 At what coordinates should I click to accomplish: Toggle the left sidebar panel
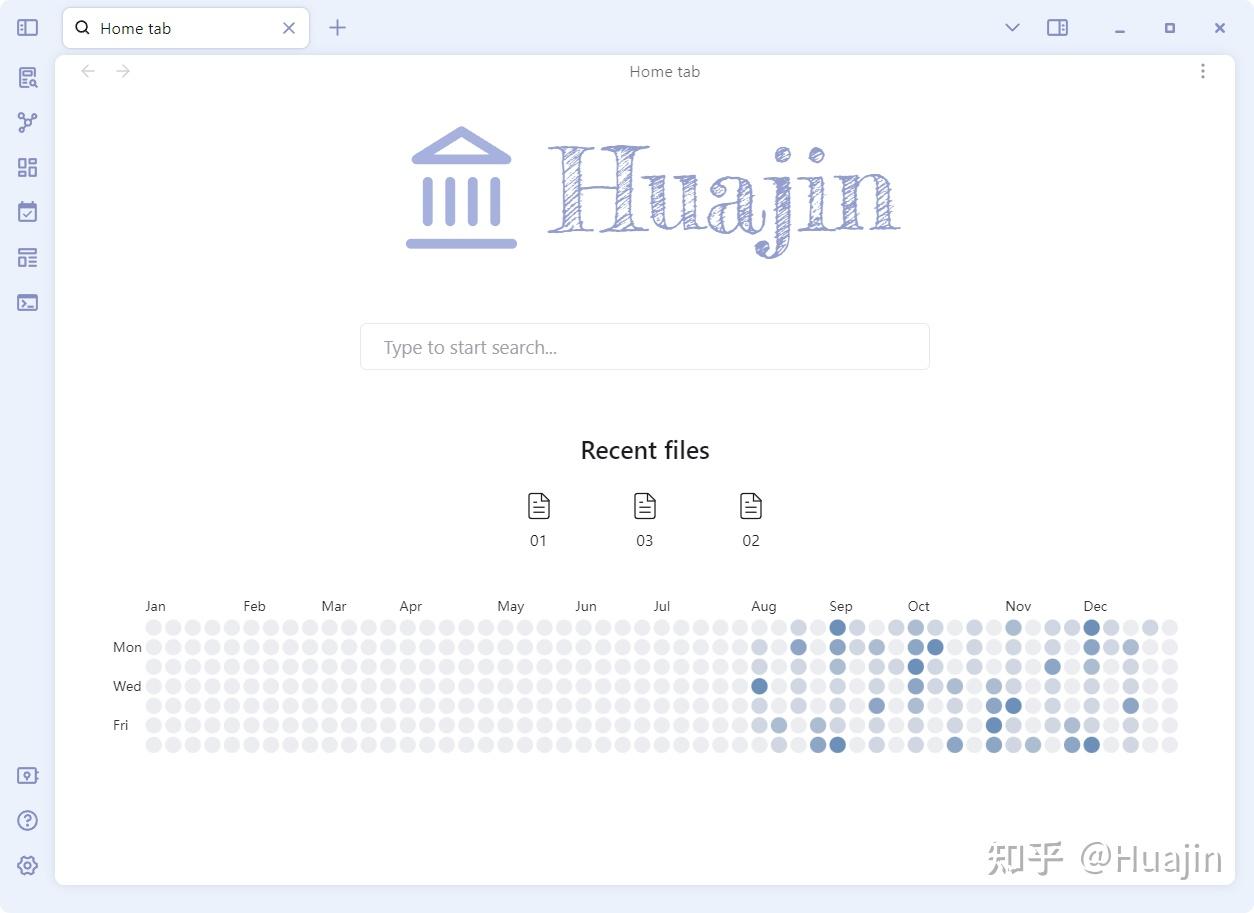[28, 28]
